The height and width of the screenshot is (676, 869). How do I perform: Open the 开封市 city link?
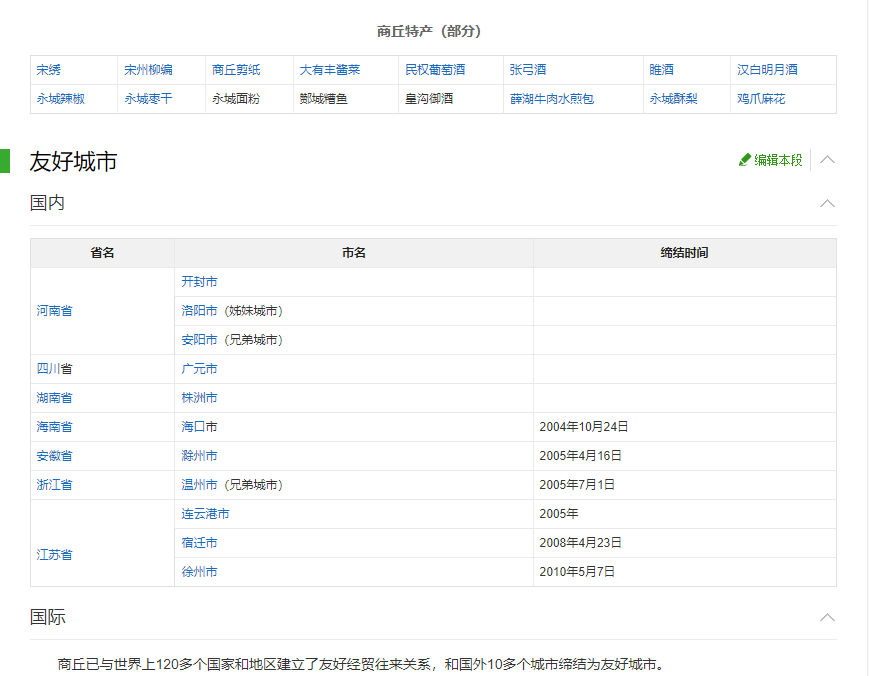[199, 282]
